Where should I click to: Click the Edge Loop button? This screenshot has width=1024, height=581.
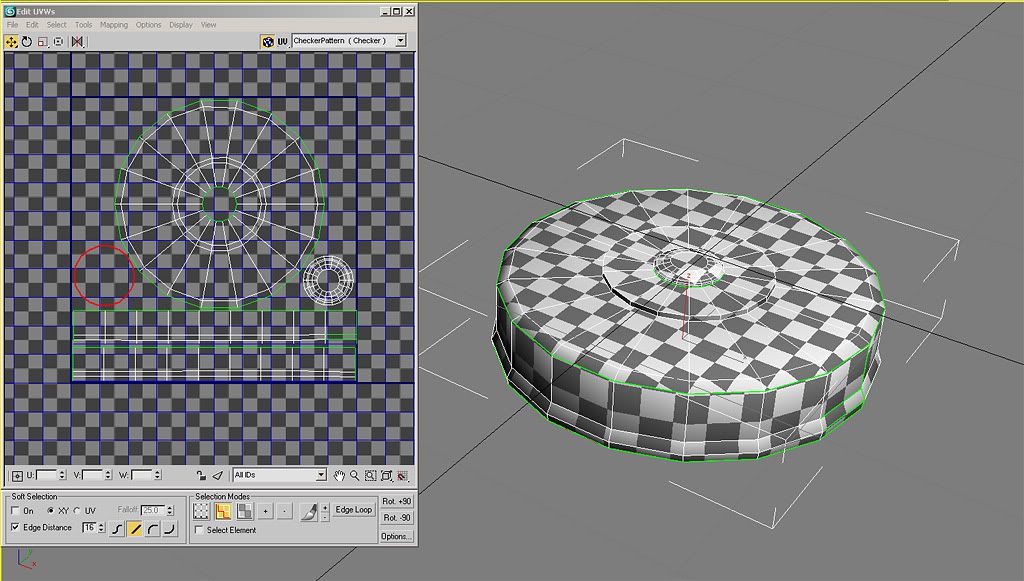coord(353,510)
